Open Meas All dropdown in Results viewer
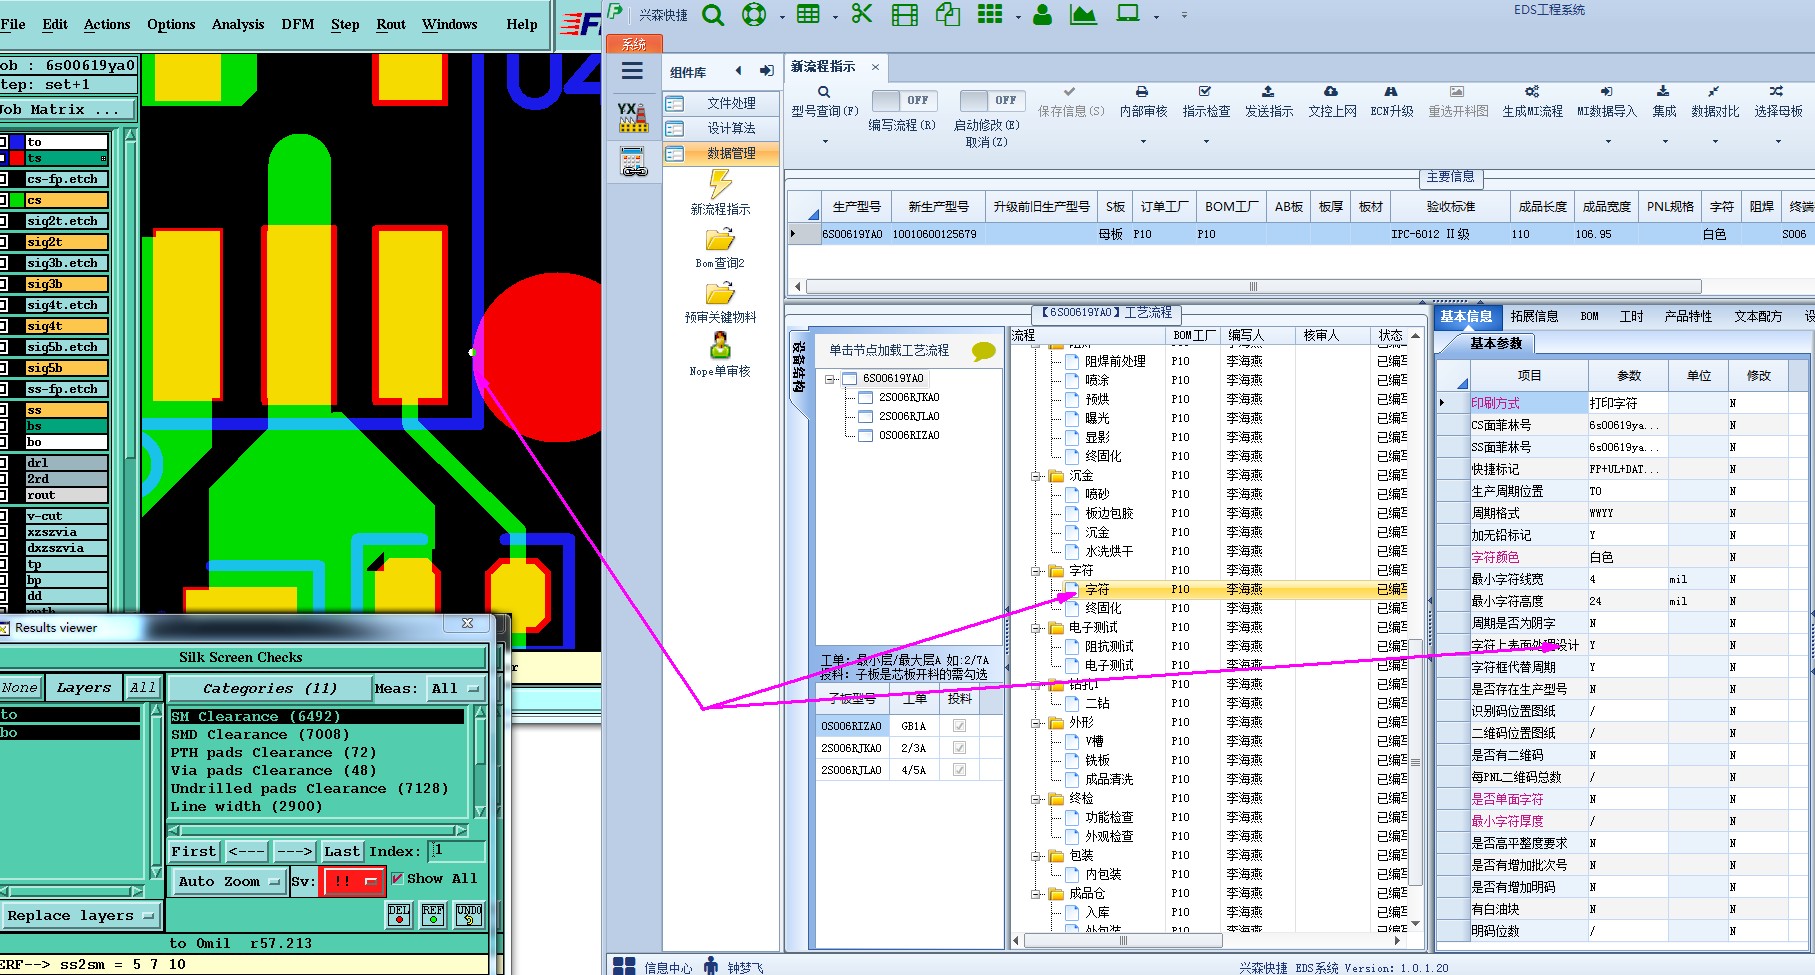1815x975 pixels. tap(456, 688)
